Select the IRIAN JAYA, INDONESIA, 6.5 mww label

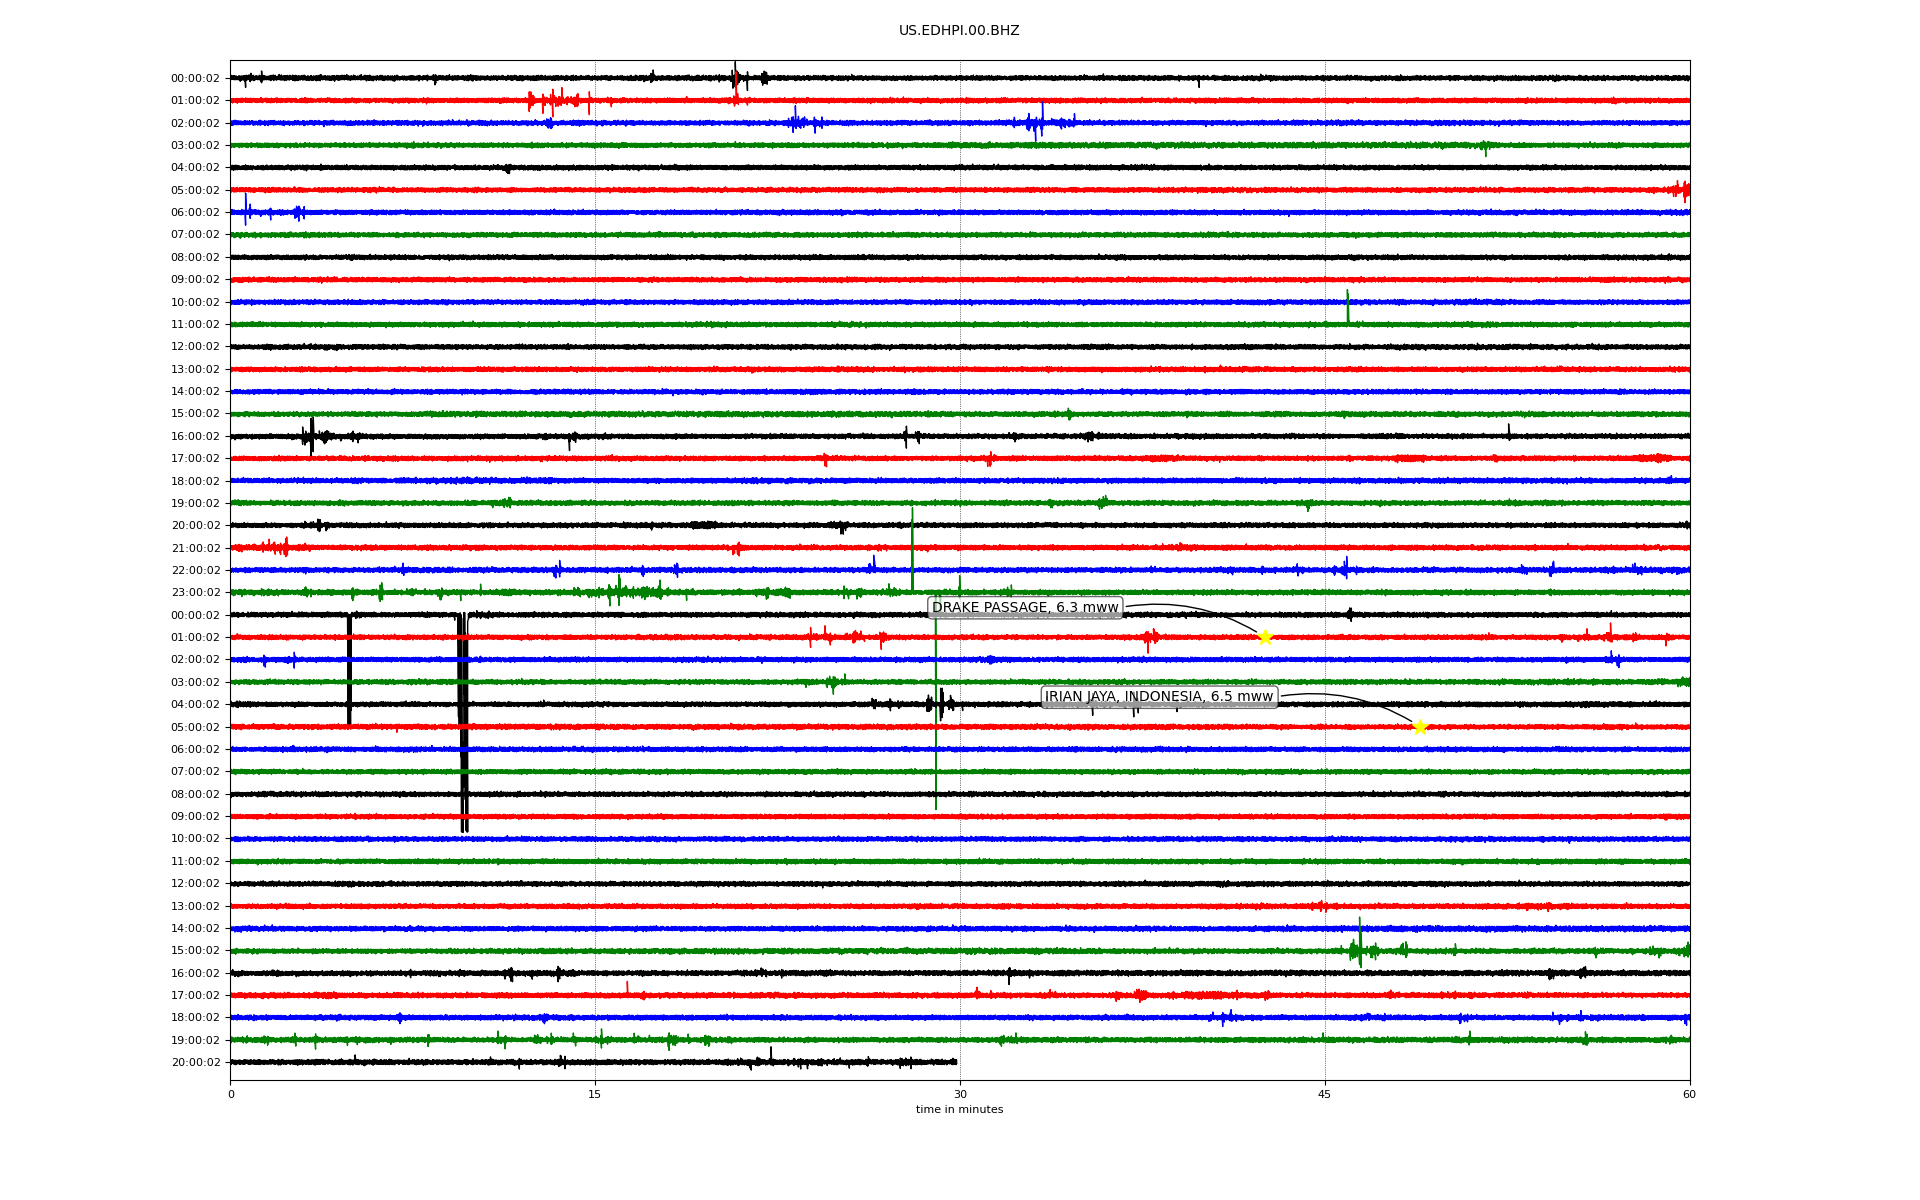point(1159,697)
